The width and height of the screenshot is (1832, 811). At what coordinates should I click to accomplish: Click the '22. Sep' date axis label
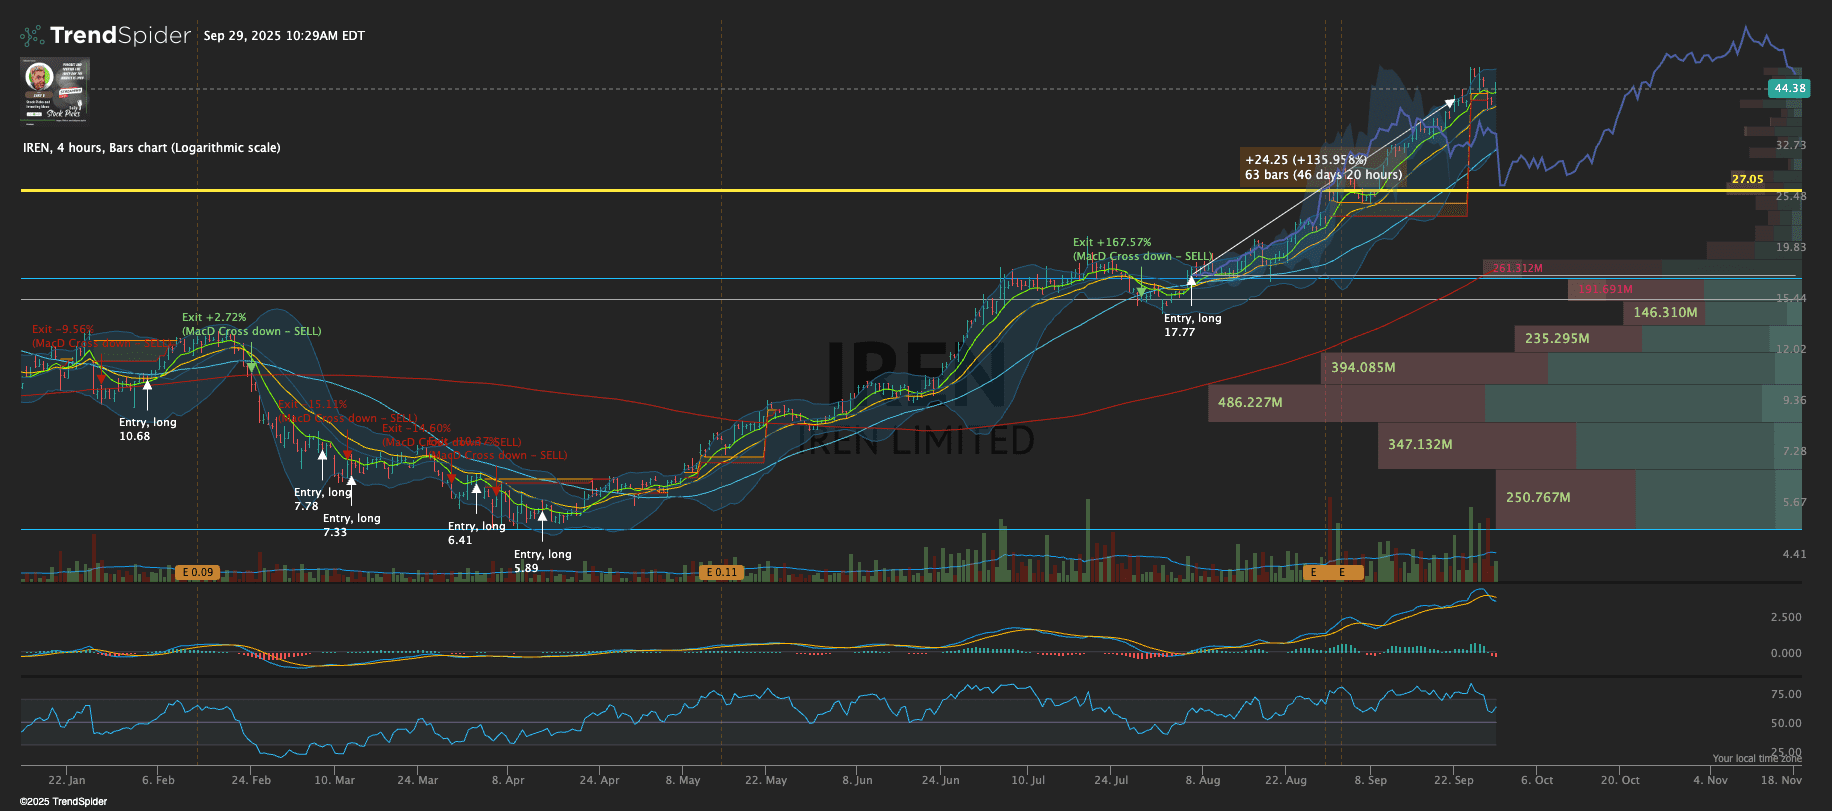click(1453, 780)
